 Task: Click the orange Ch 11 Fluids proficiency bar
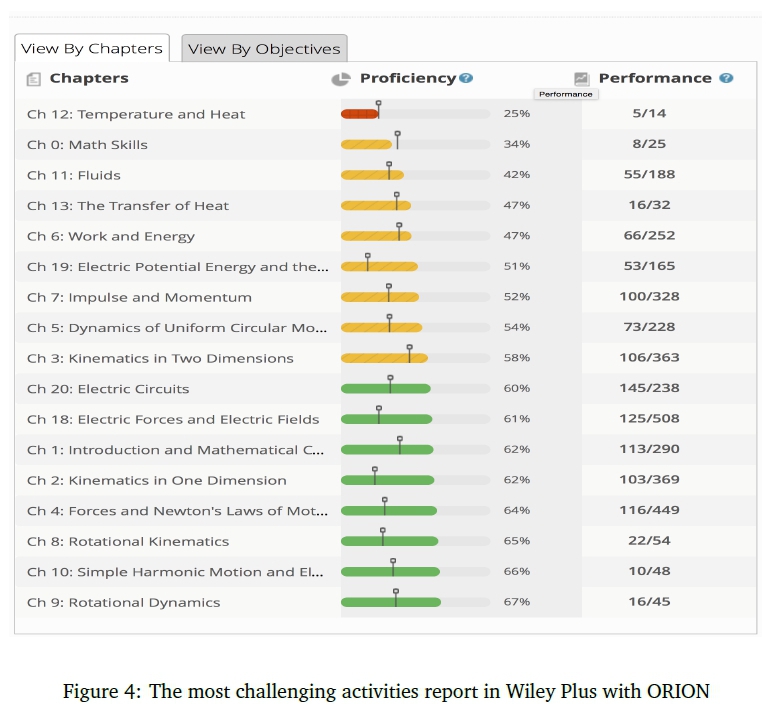[x=371, y=175]
